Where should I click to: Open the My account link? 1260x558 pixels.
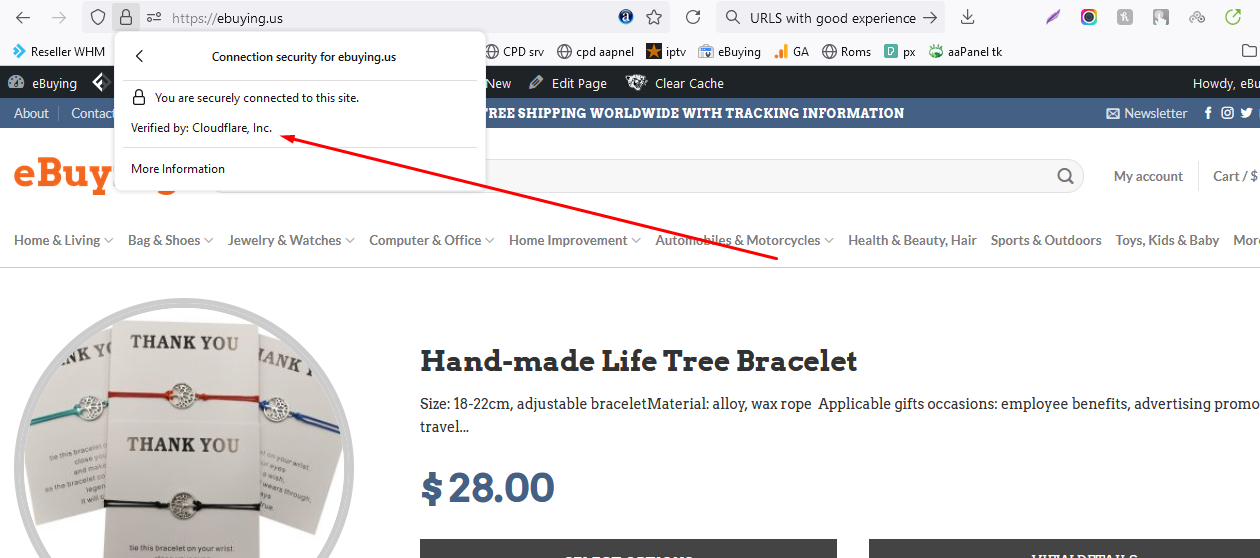pyautogui.click(x=1148, y=176)
